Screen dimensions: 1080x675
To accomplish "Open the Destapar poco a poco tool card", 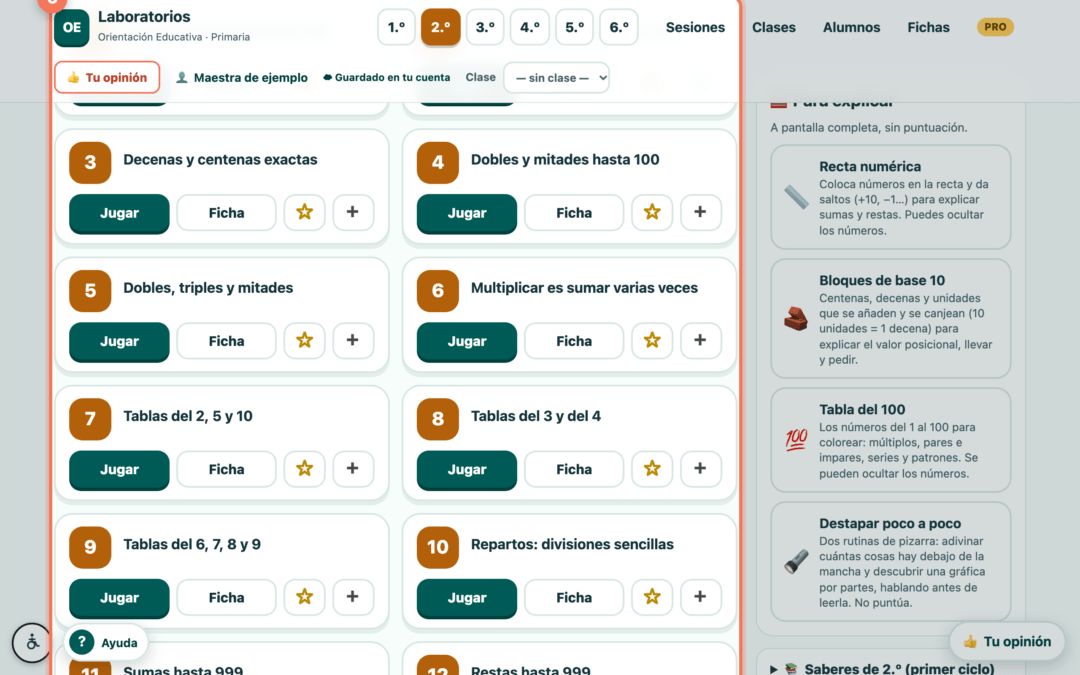I will 891,561.
